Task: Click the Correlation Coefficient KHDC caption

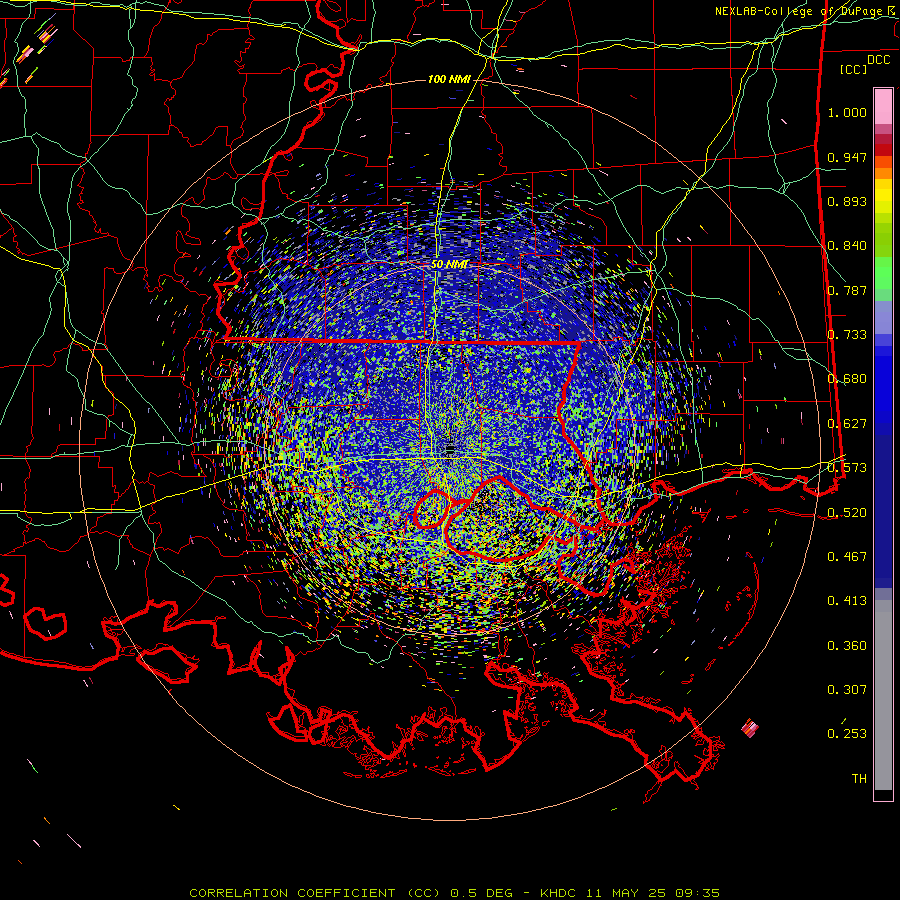Action: pos(455,893)
